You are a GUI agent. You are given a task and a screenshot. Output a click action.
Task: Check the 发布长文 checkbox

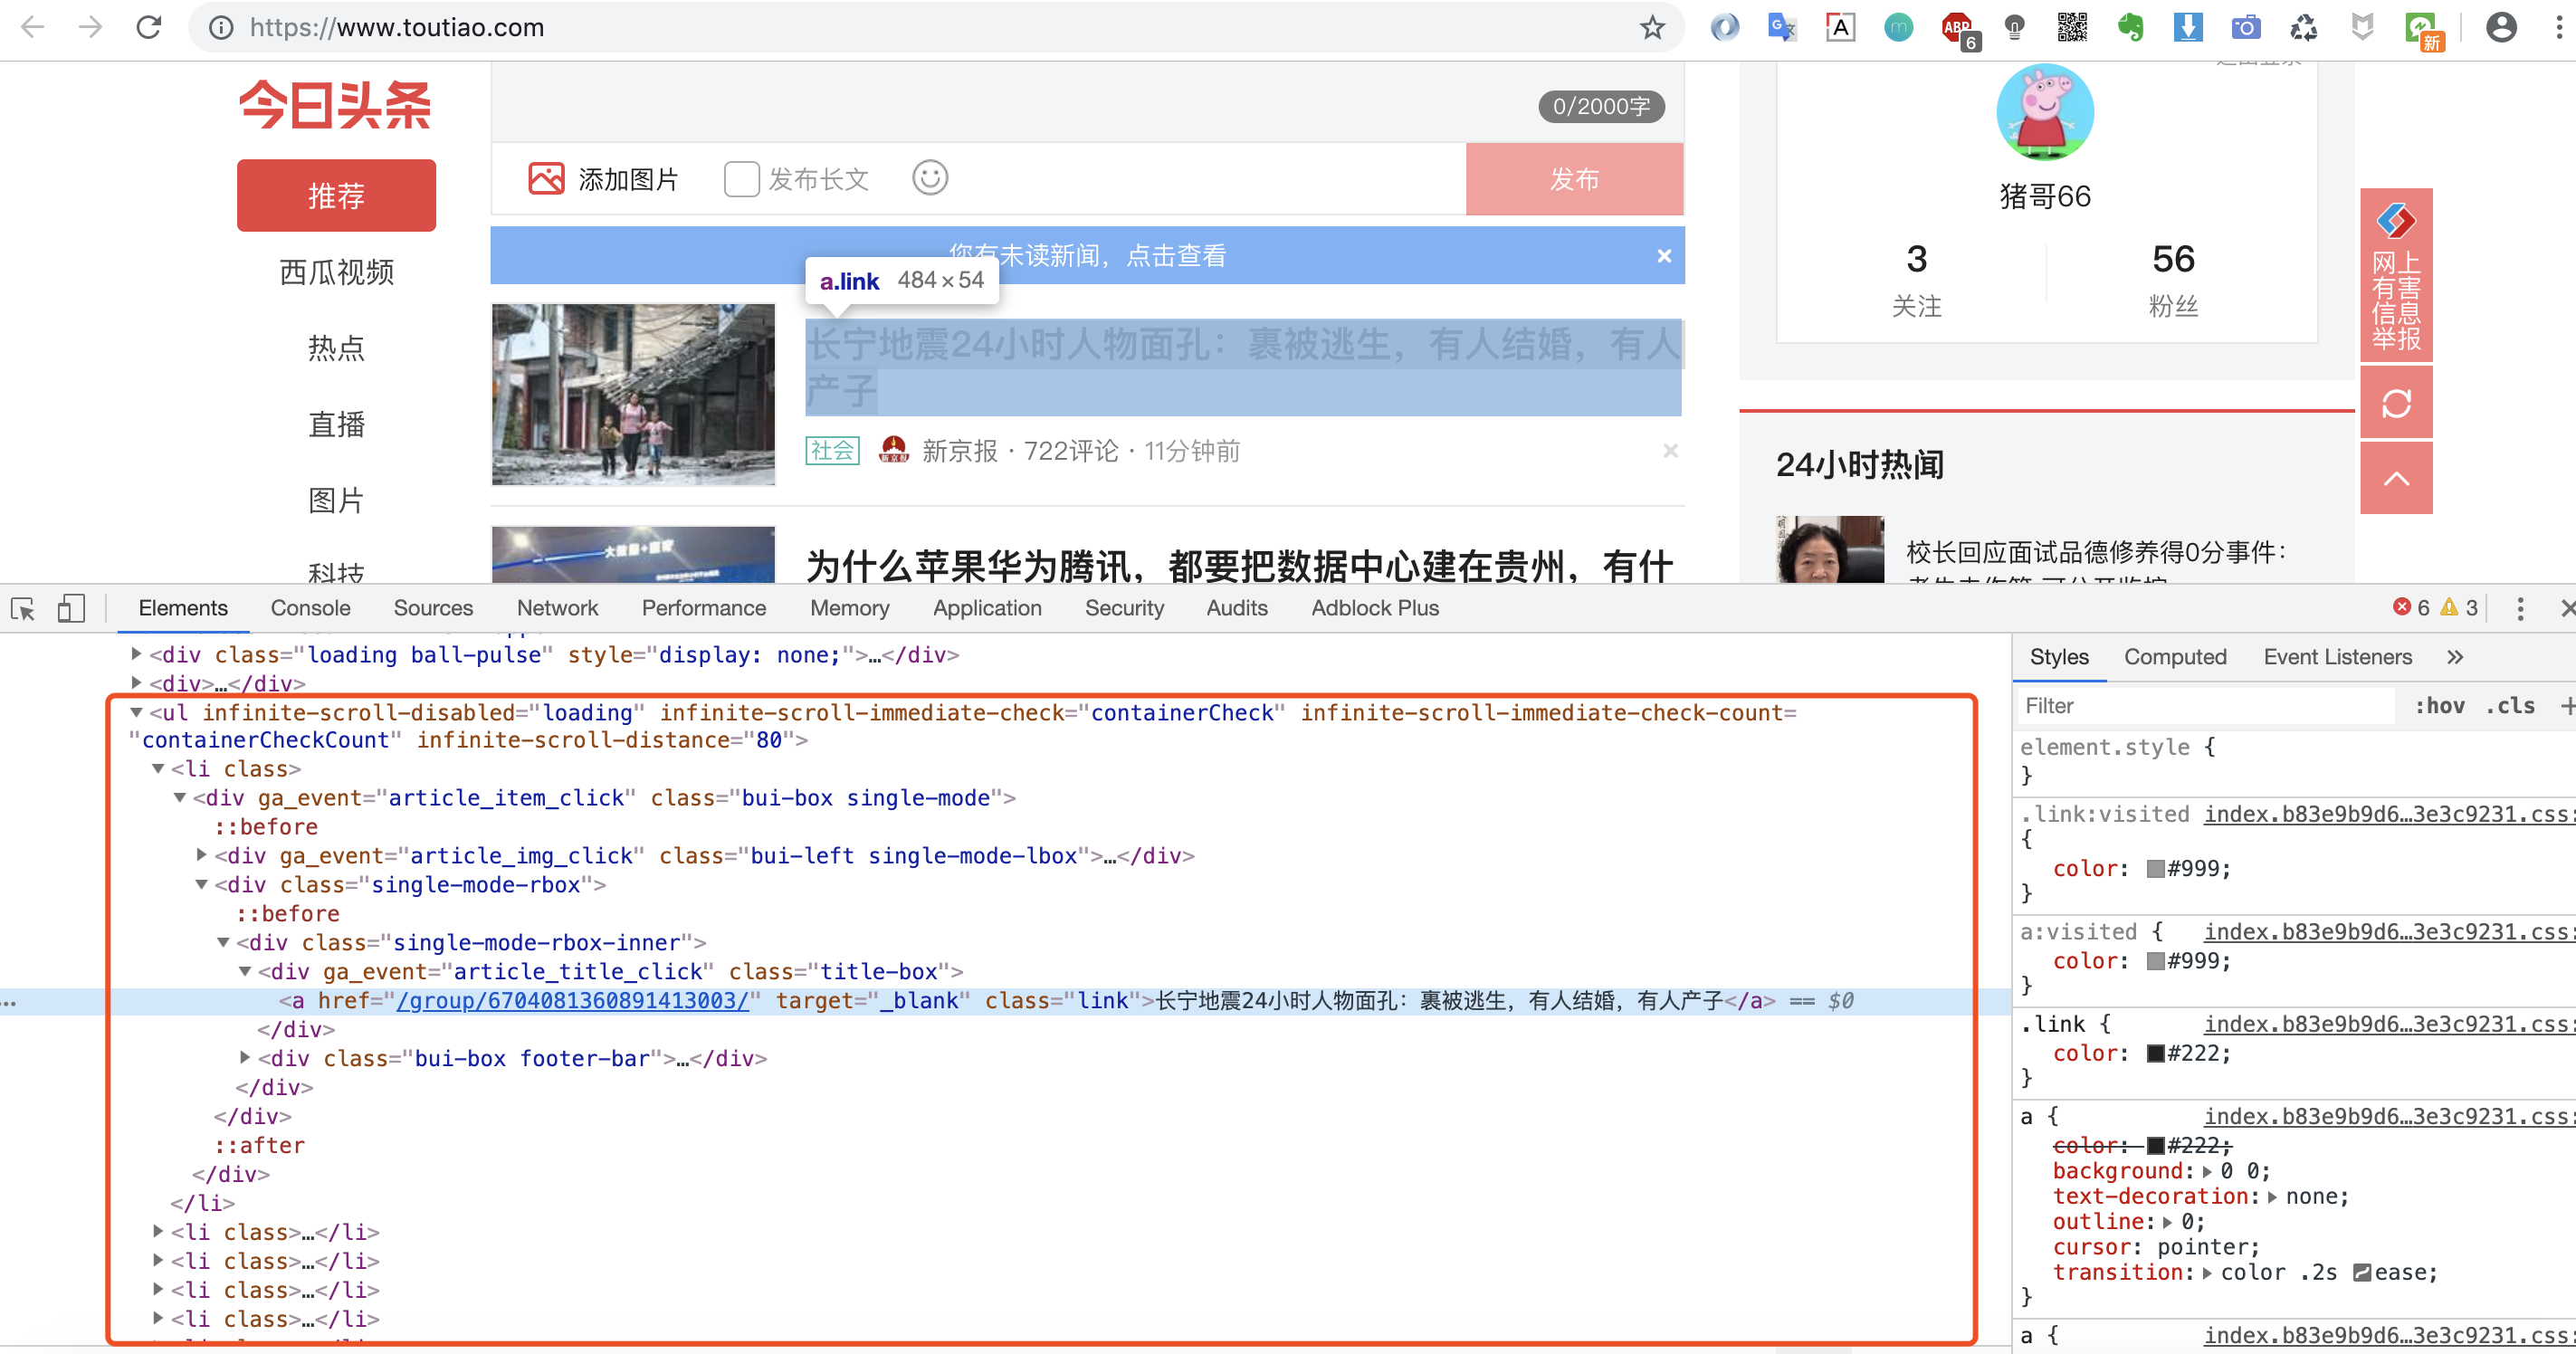(x=741, y=179)
